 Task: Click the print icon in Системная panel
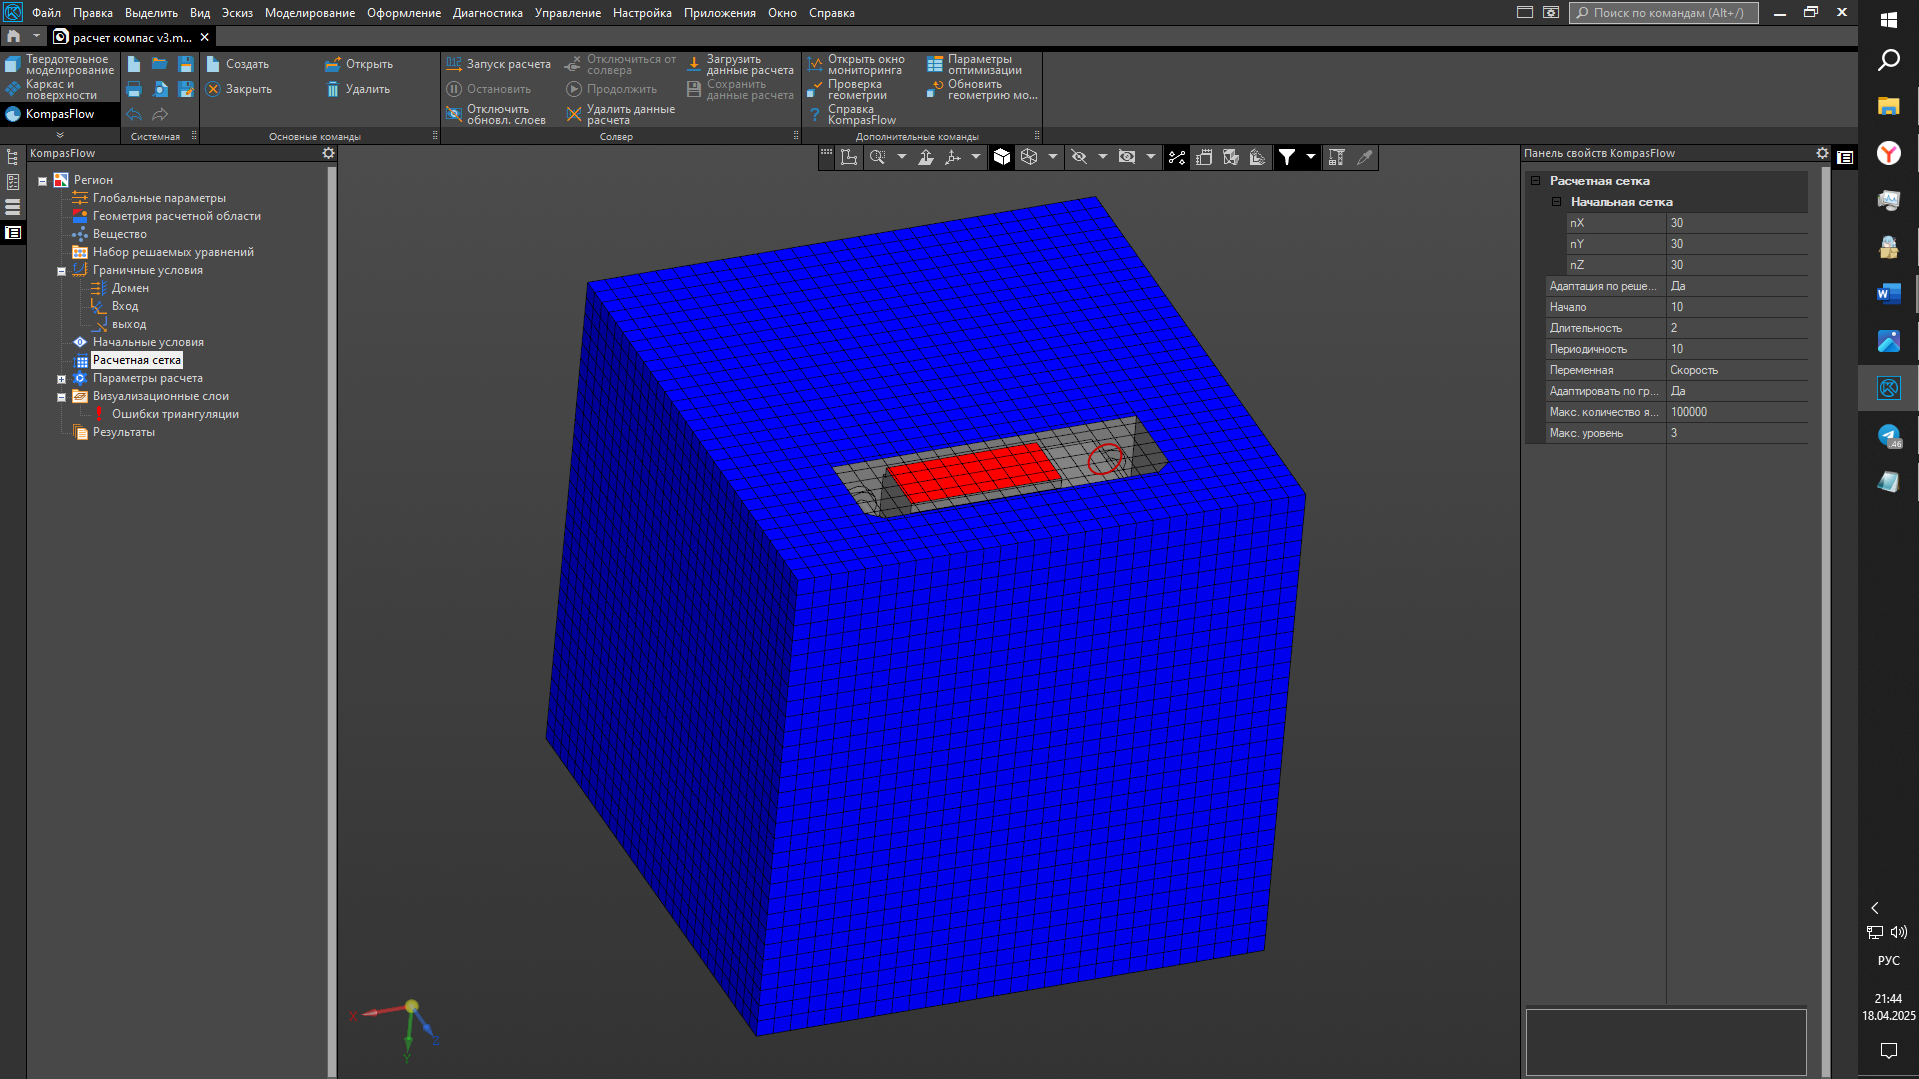[x=134, y=90]
